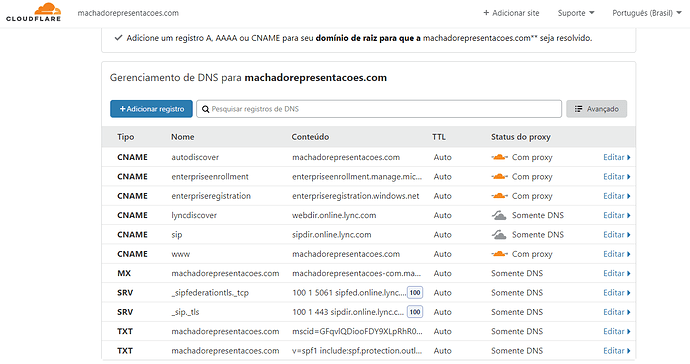Select the machadorepresentacoes.com domain in the header

[128, 13]
